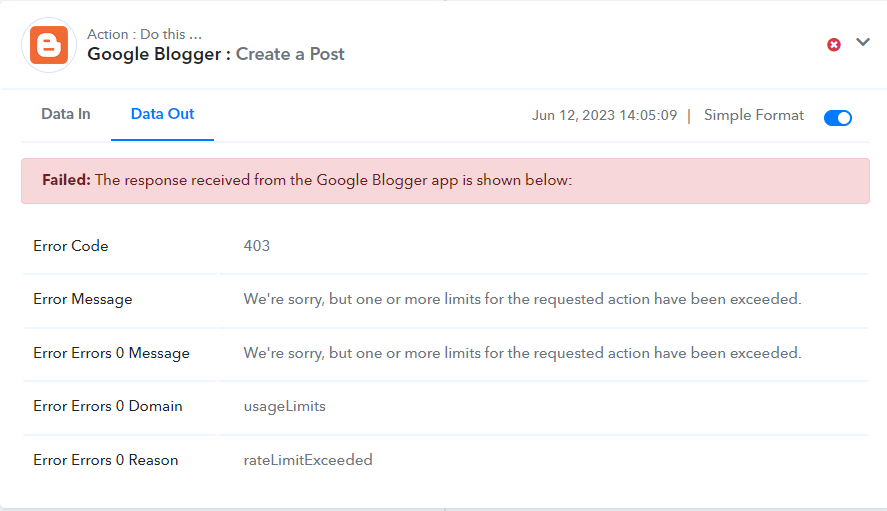This screenshot has height=511, width=887.
Task: Click the Error Message value text
Action: click(x=522, y=299)
